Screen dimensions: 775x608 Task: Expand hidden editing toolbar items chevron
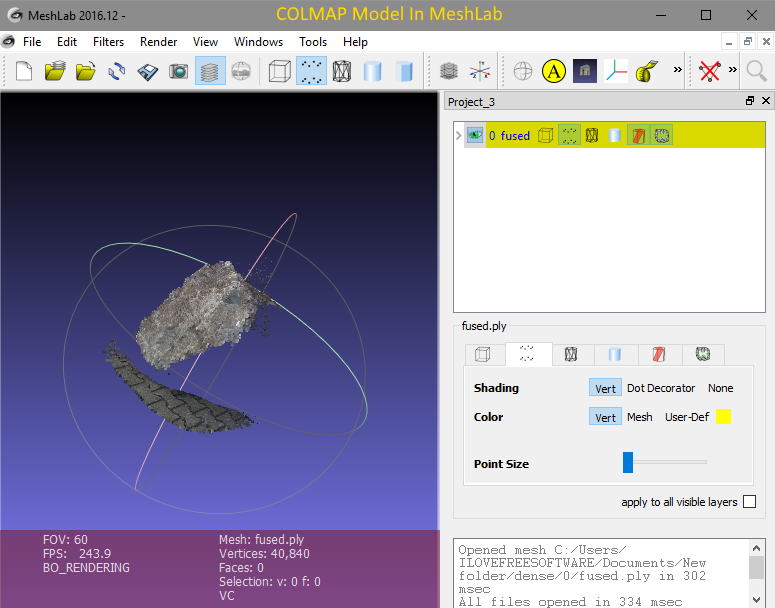pyautogui.click(x=678, y=70)
